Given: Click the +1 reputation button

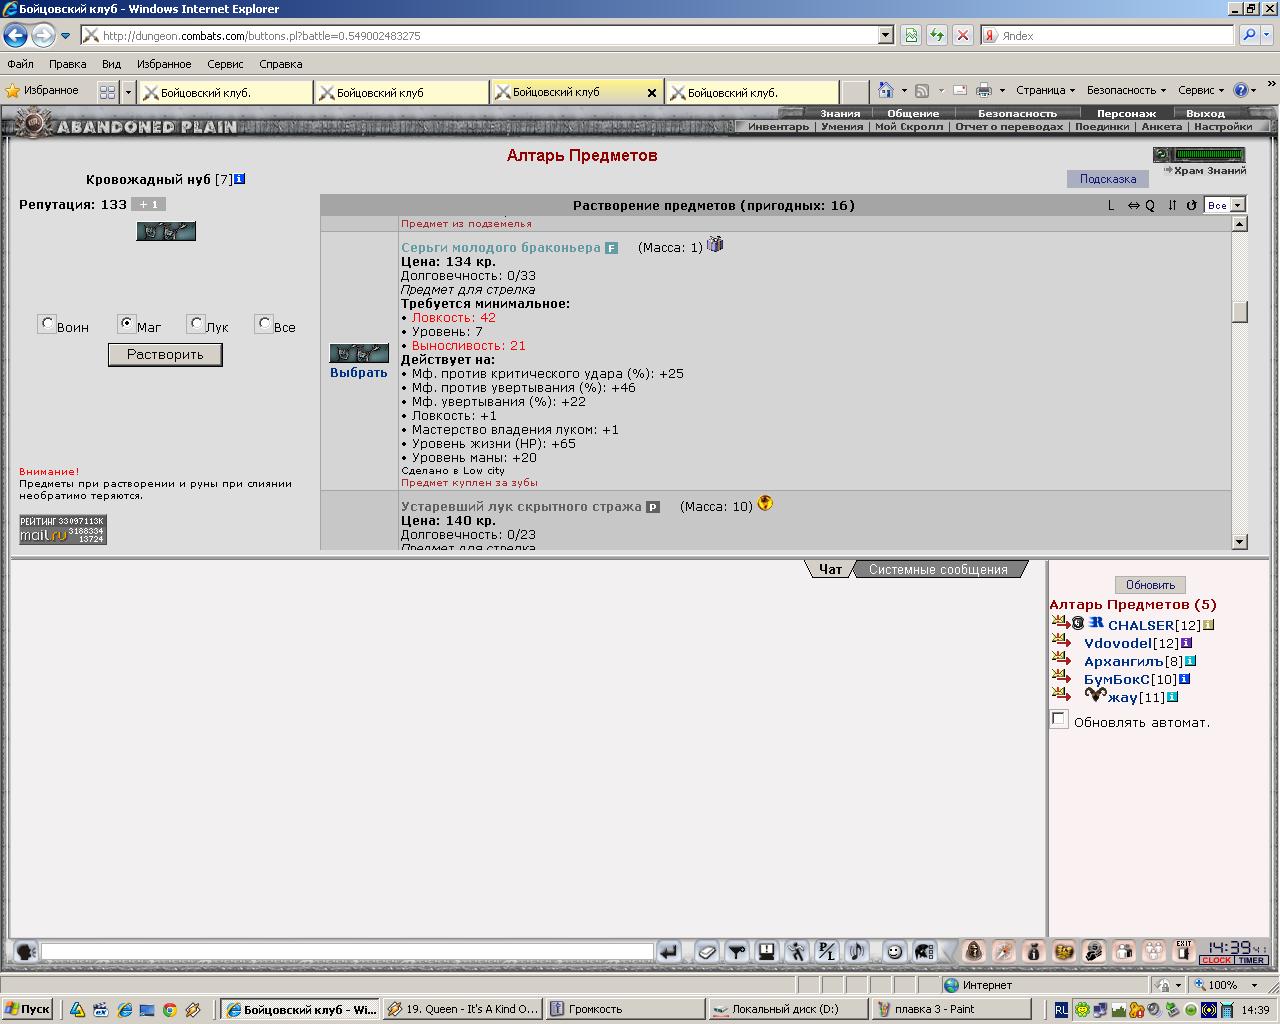Looking at the screenshot, I should [149, 204].
